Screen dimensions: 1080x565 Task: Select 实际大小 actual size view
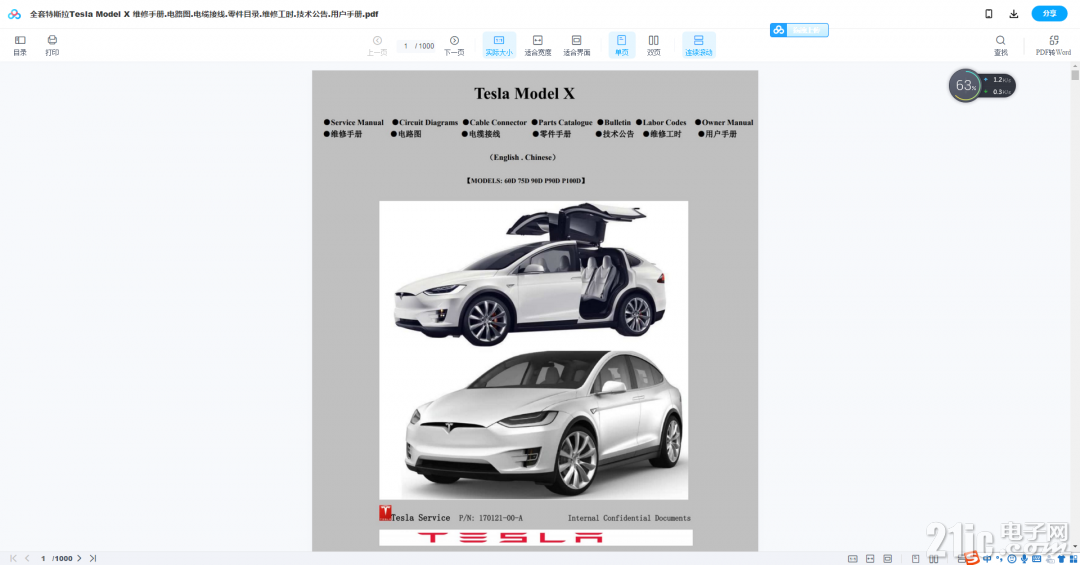coord(499,45)
